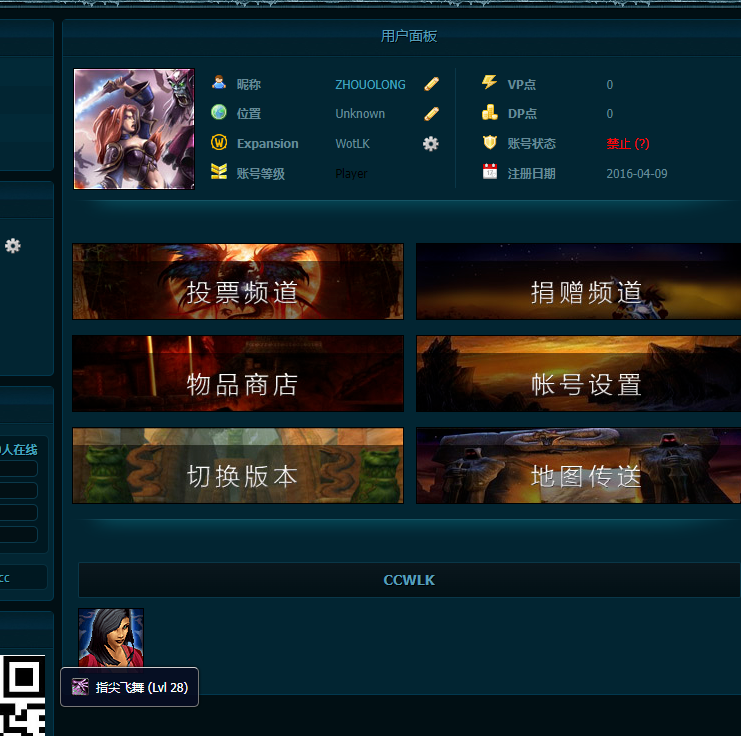This screenshot has width=741, height=736.
Task: Click the shield icon beside 账号状态
Action: pyautogui.click(x=490, y=142)
